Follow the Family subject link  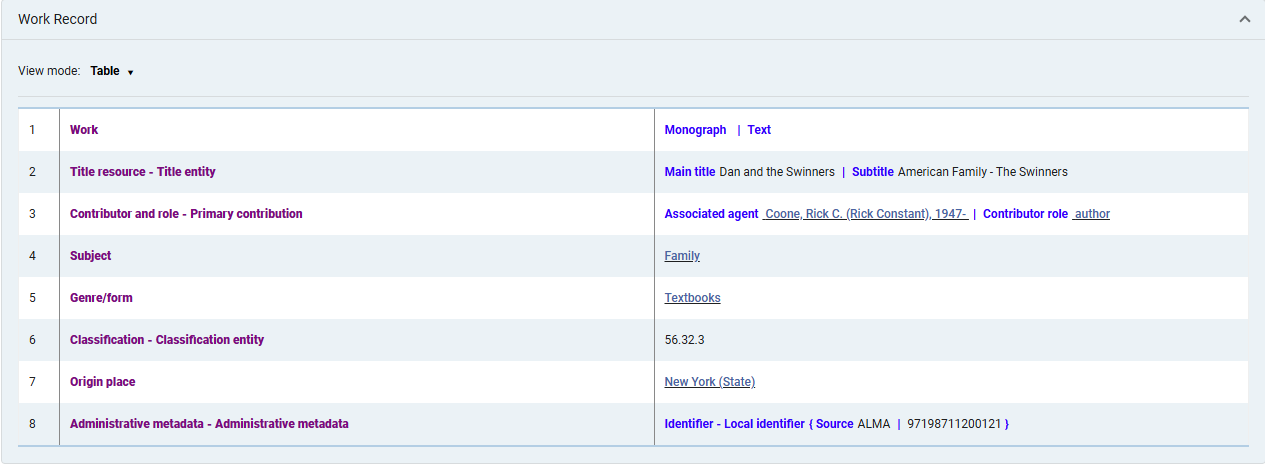682,256
